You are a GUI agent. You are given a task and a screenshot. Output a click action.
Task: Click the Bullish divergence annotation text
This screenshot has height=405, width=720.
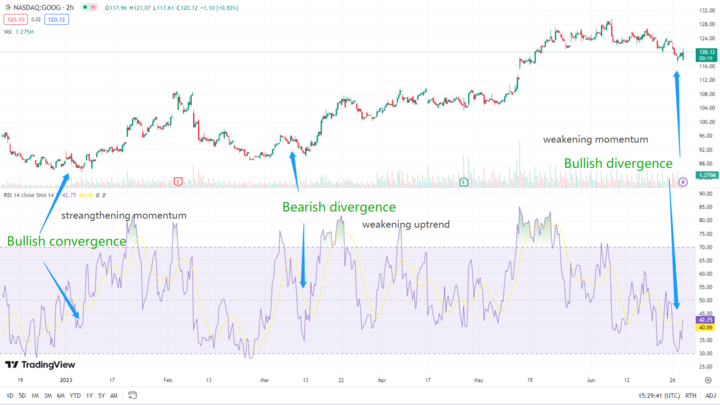(x=618, y=163)
